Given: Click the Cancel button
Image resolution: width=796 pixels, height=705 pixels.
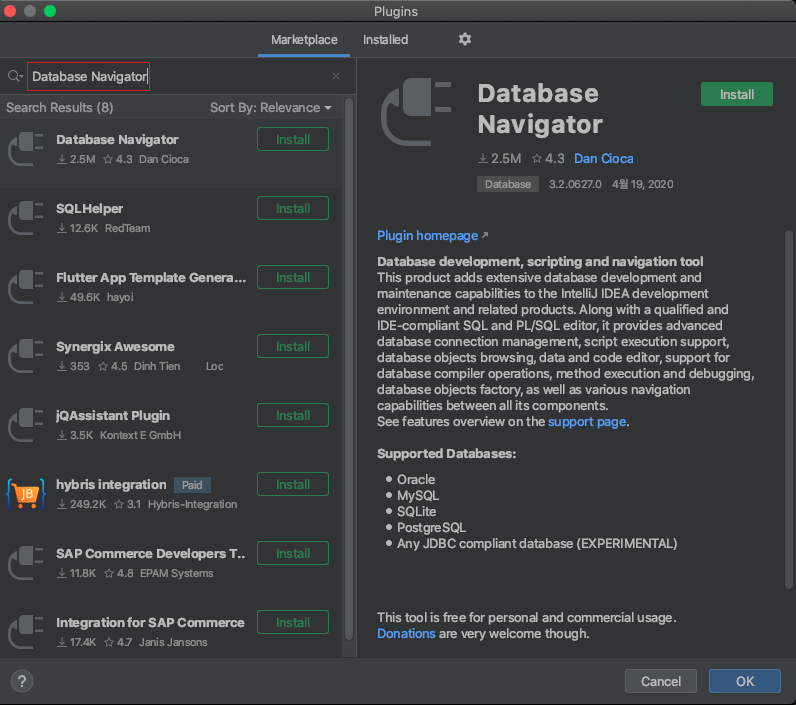Looking at the screenshot, I should (660, 681).
